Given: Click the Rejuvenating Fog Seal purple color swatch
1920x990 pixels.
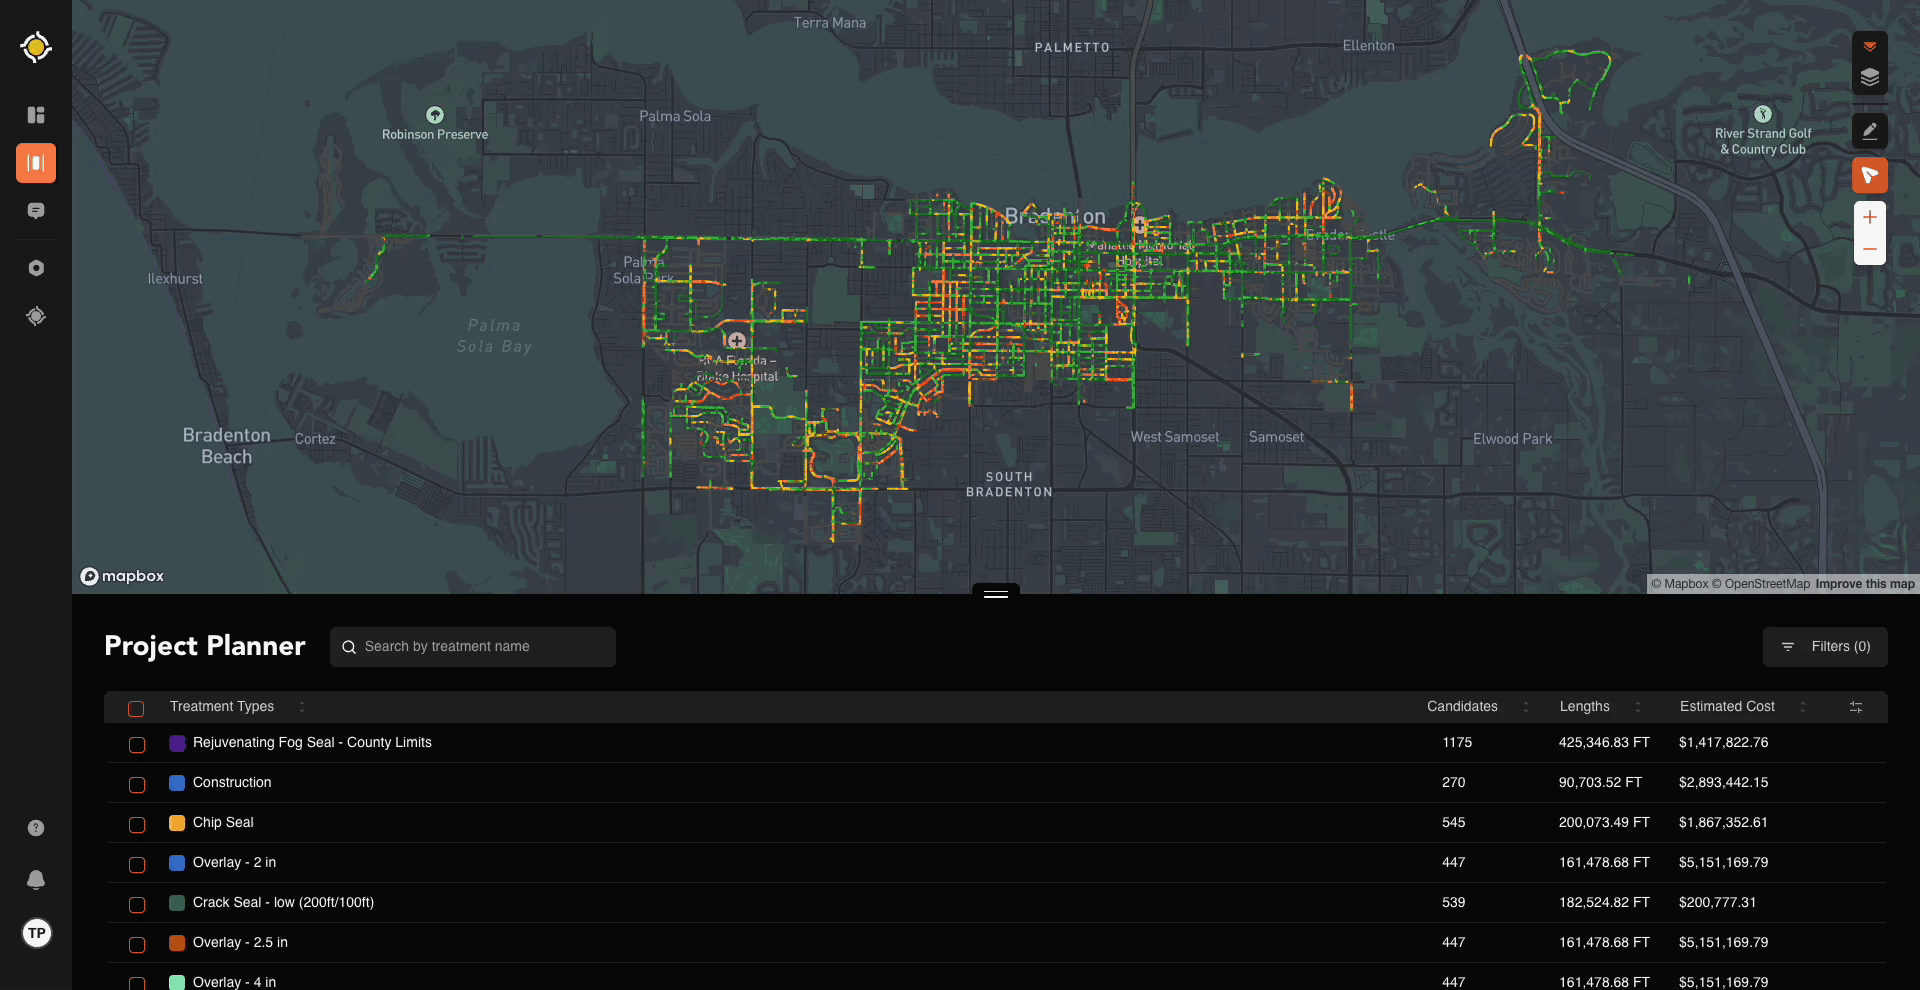Looking at the screenshot, I should point(177,743).
